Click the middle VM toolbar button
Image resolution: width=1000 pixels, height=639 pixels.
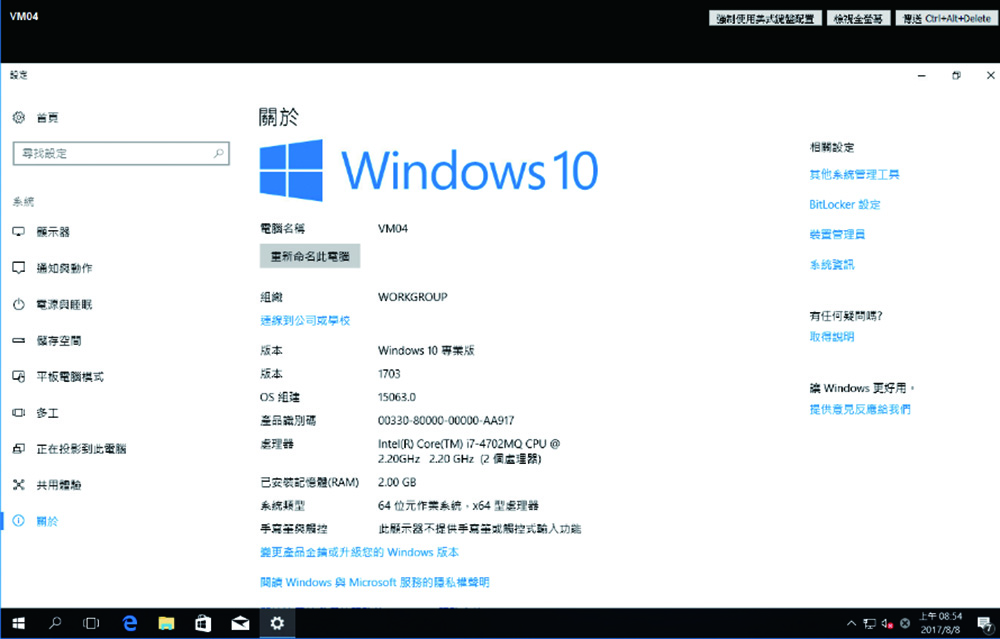click(x=858, y=18)
